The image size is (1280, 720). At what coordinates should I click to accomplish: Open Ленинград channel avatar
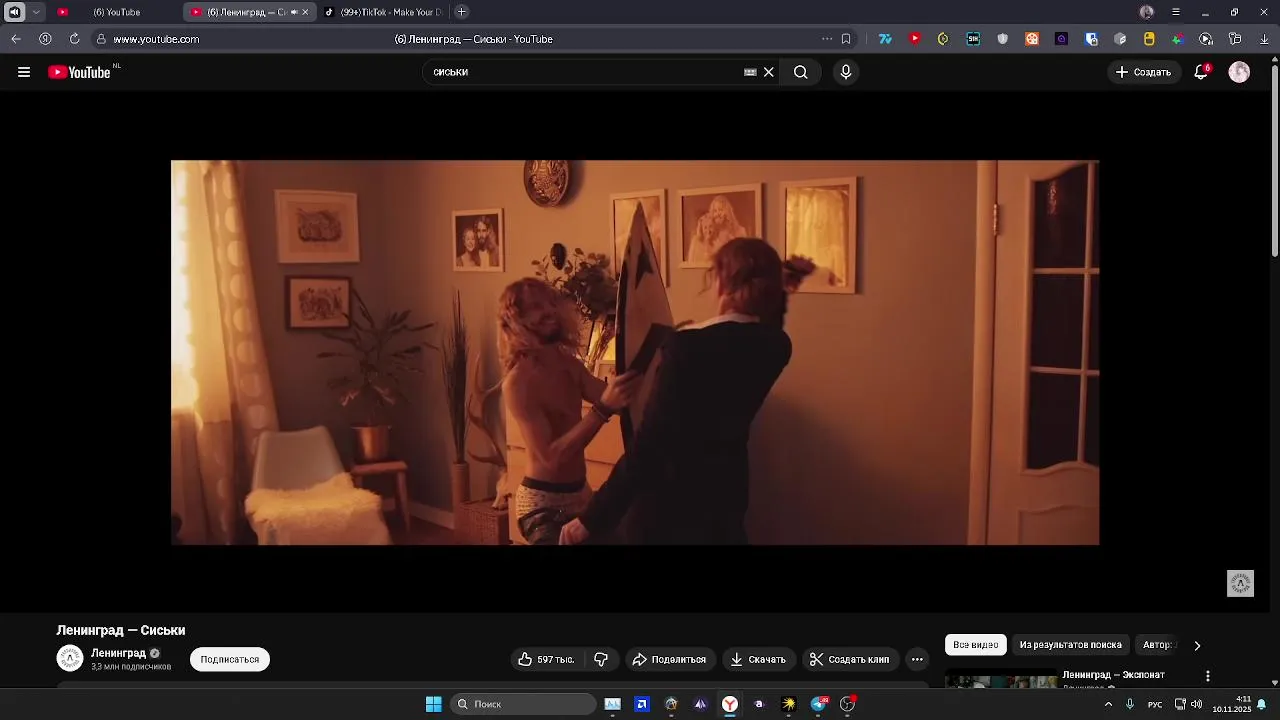[x=70, y=658]
